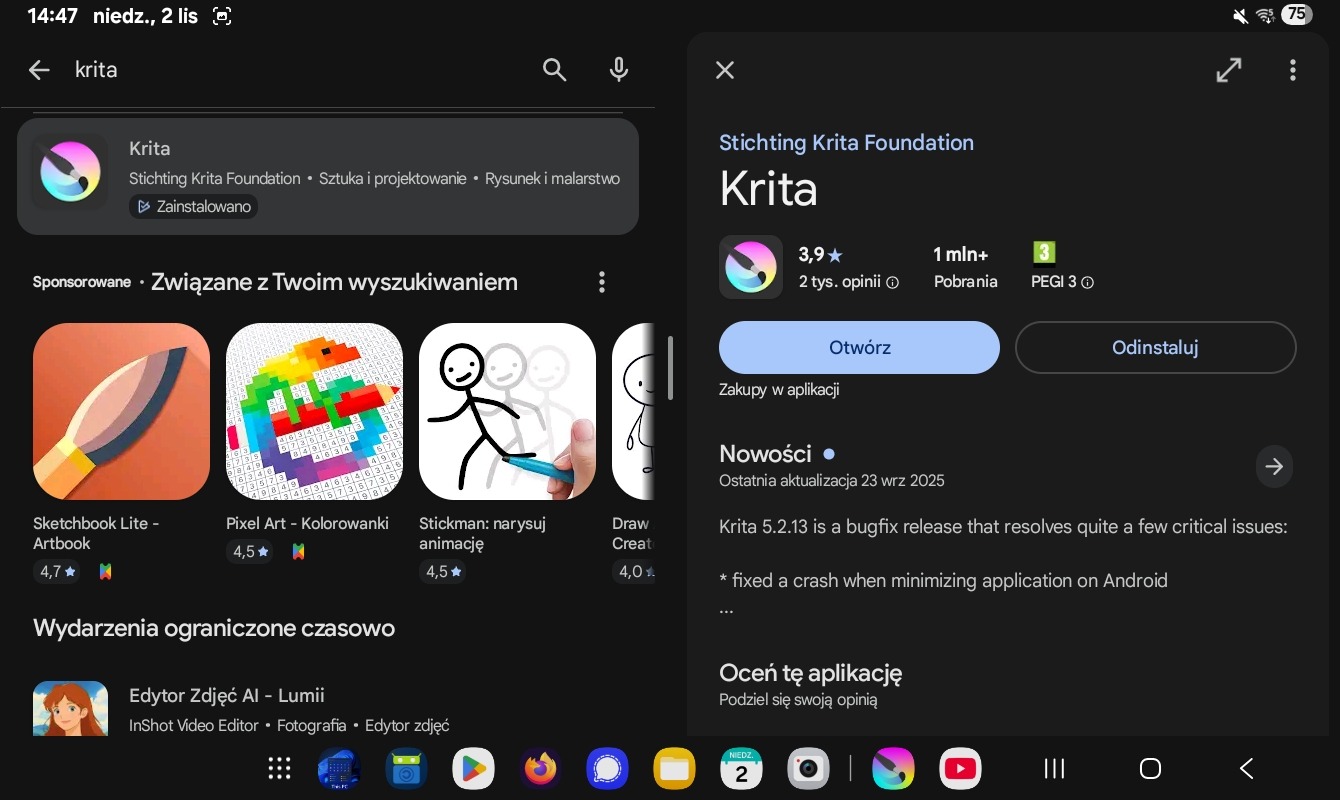Screen dimensions: 1340x800
Task: Close the Krita details panel
Action: (x=725, y=70)
